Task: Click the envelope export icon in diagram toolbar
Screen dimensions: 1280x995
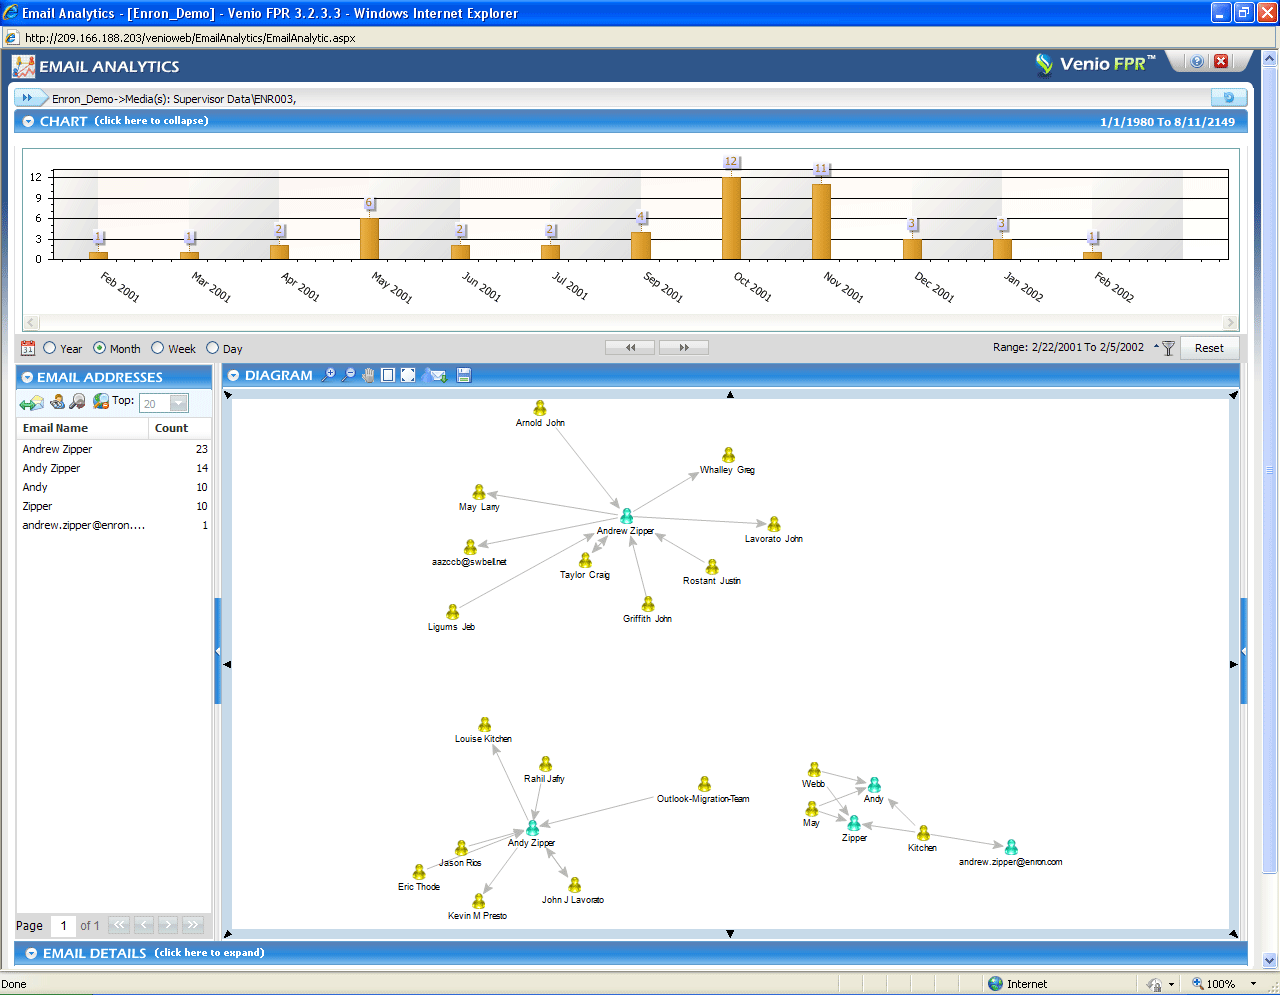Action: [x=434, y=375]
